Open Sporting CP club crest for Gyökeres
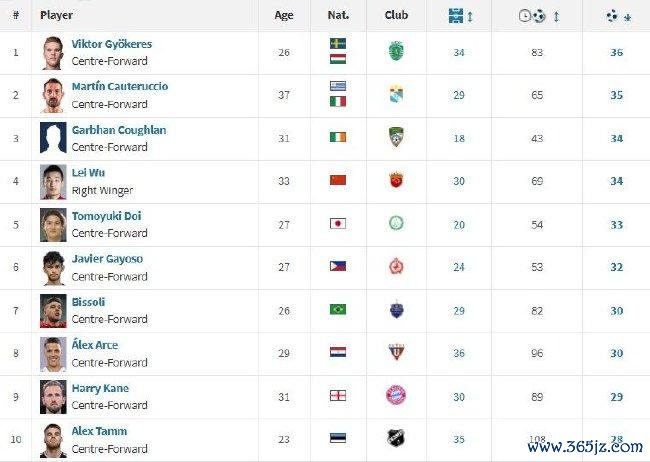The image size is (650, 462). [396, 51]
